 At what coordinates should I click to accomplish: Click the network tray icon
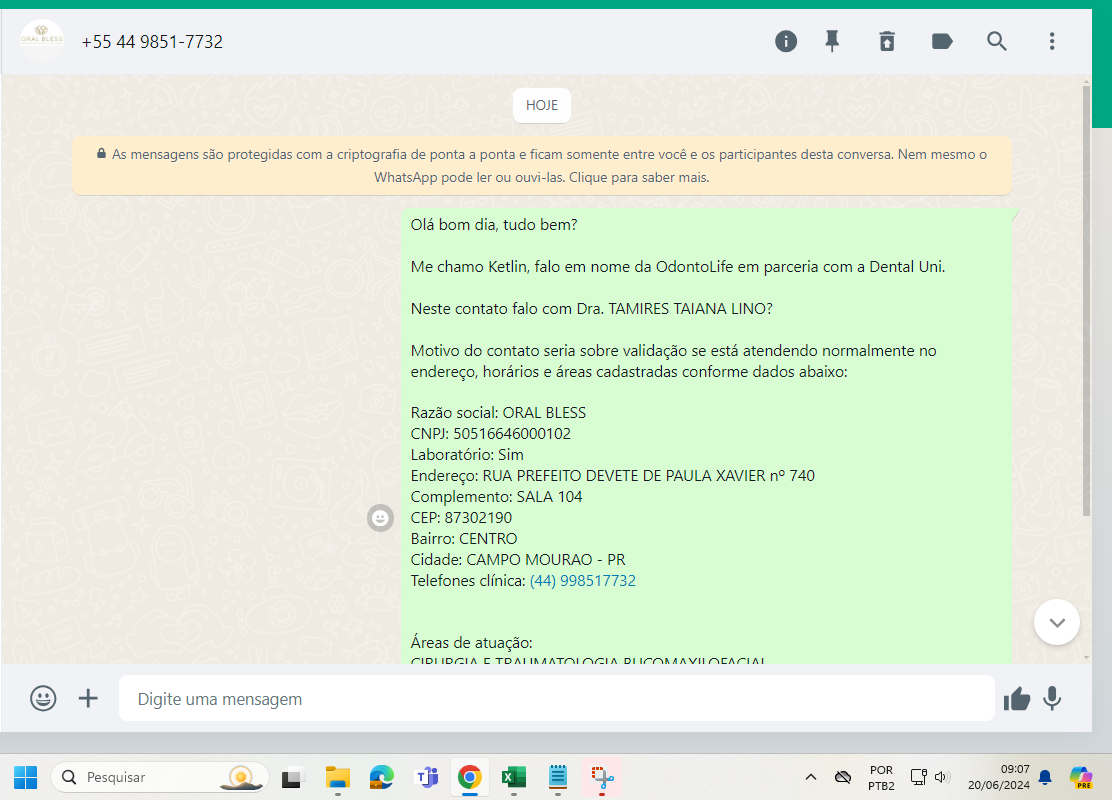(x=918, y=777)
